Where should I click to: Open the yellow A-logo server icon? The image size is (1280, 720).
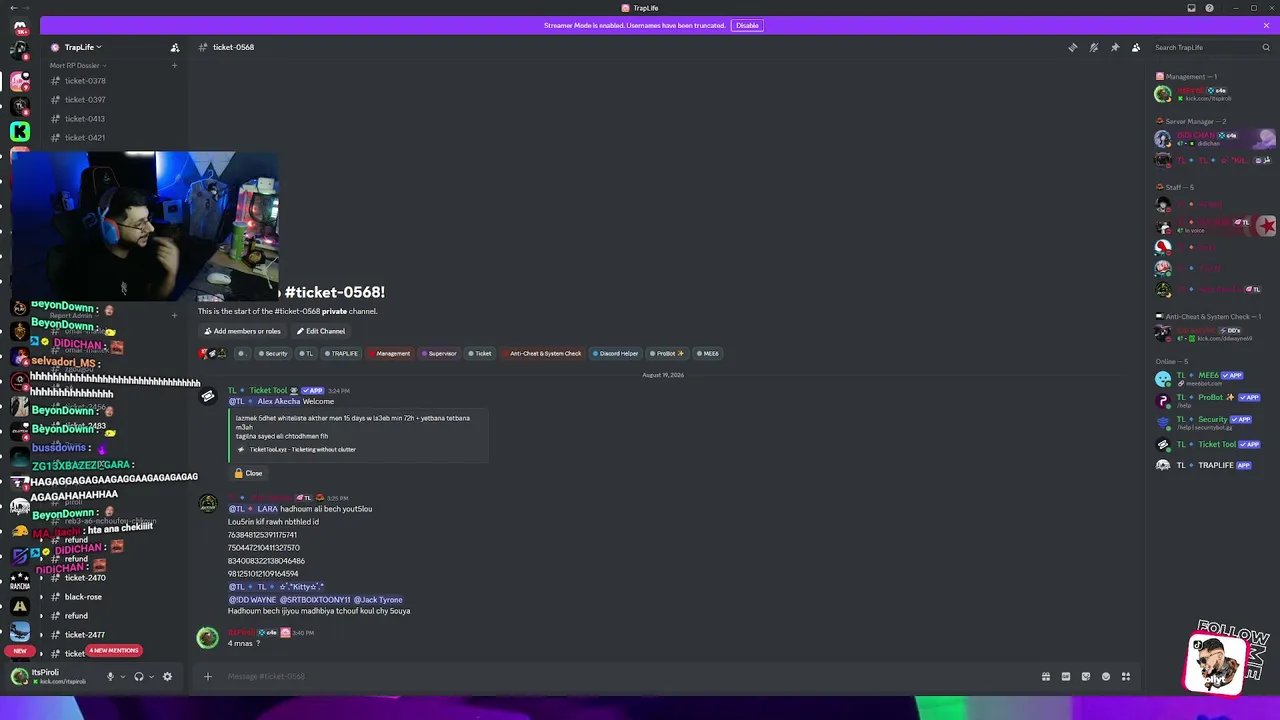19,606
